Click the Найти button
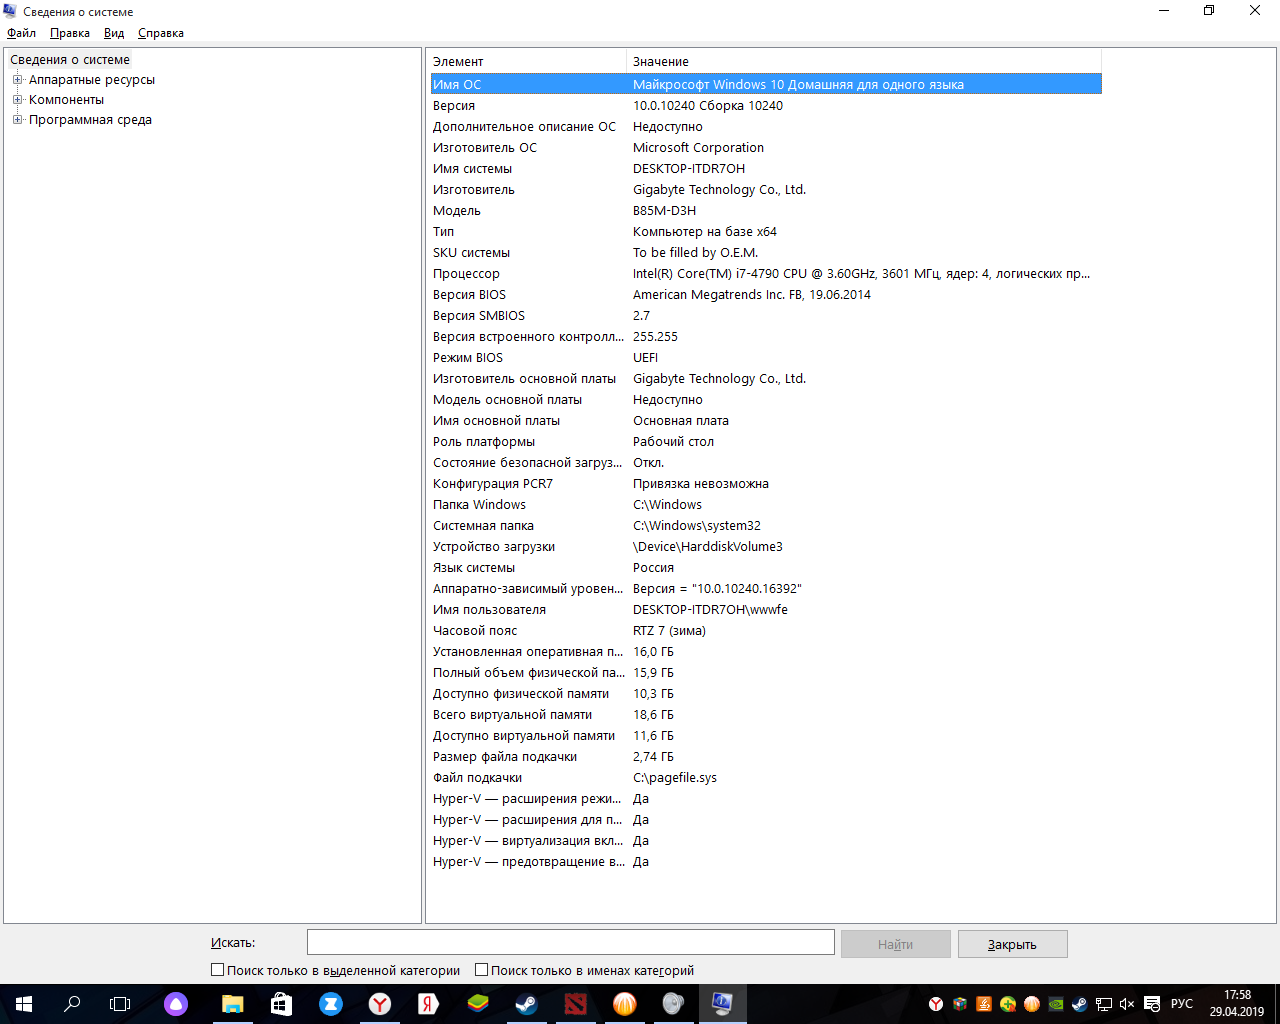 point(895,944)
